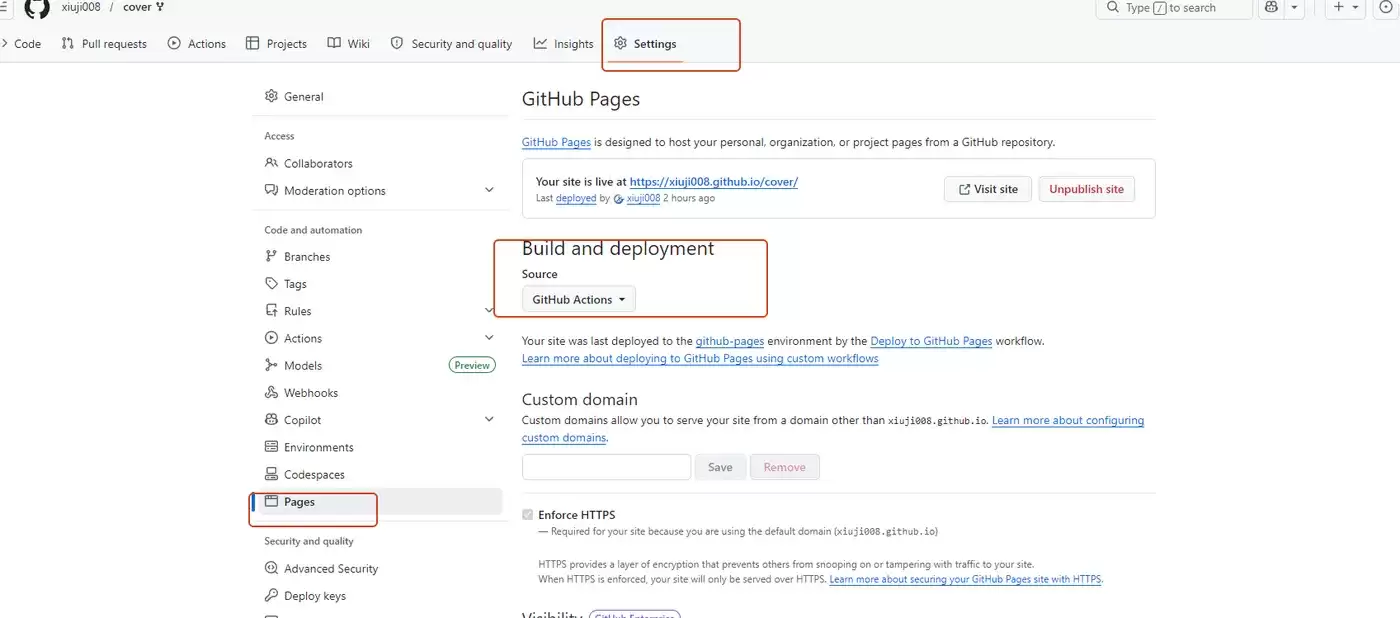Viewport: 1400px width, 618px height.
Task: Click the plus create-new icon in the header
Action: coord(1339,7)
